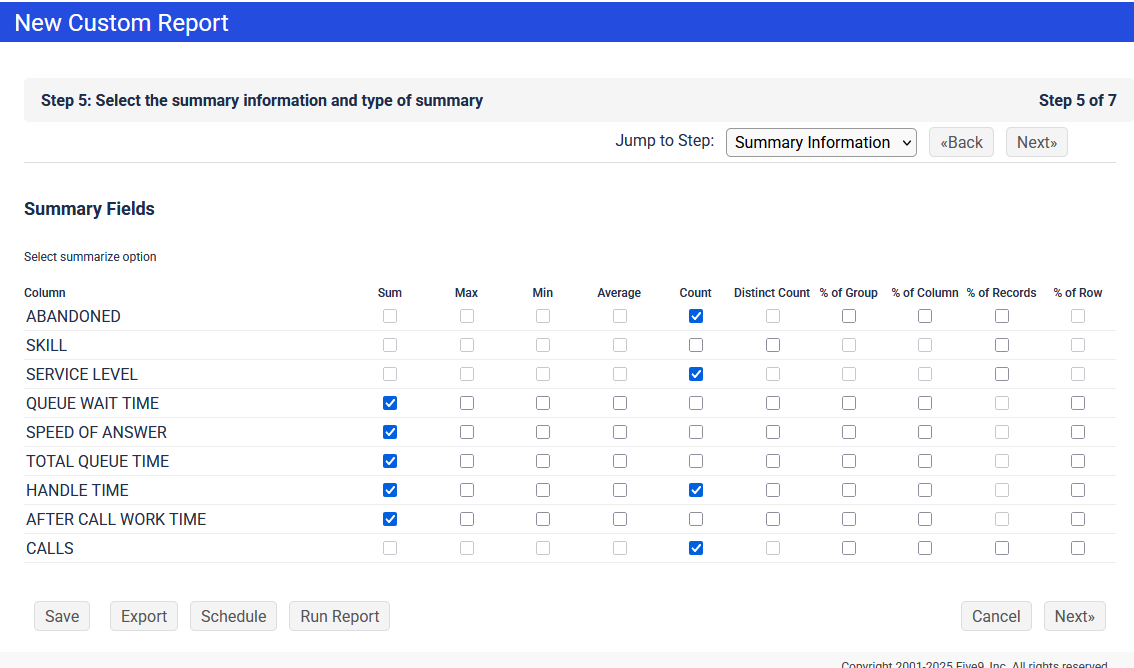Enable Max for SPEED OF ANSWER
1134x668 pixels.
point(466,432)
